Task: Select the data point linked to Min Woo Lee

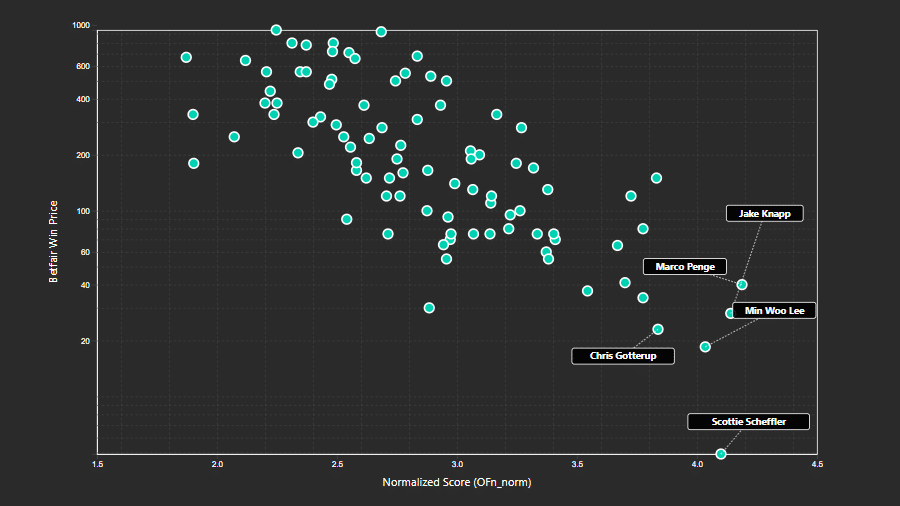Action: [x=705, y=347]
